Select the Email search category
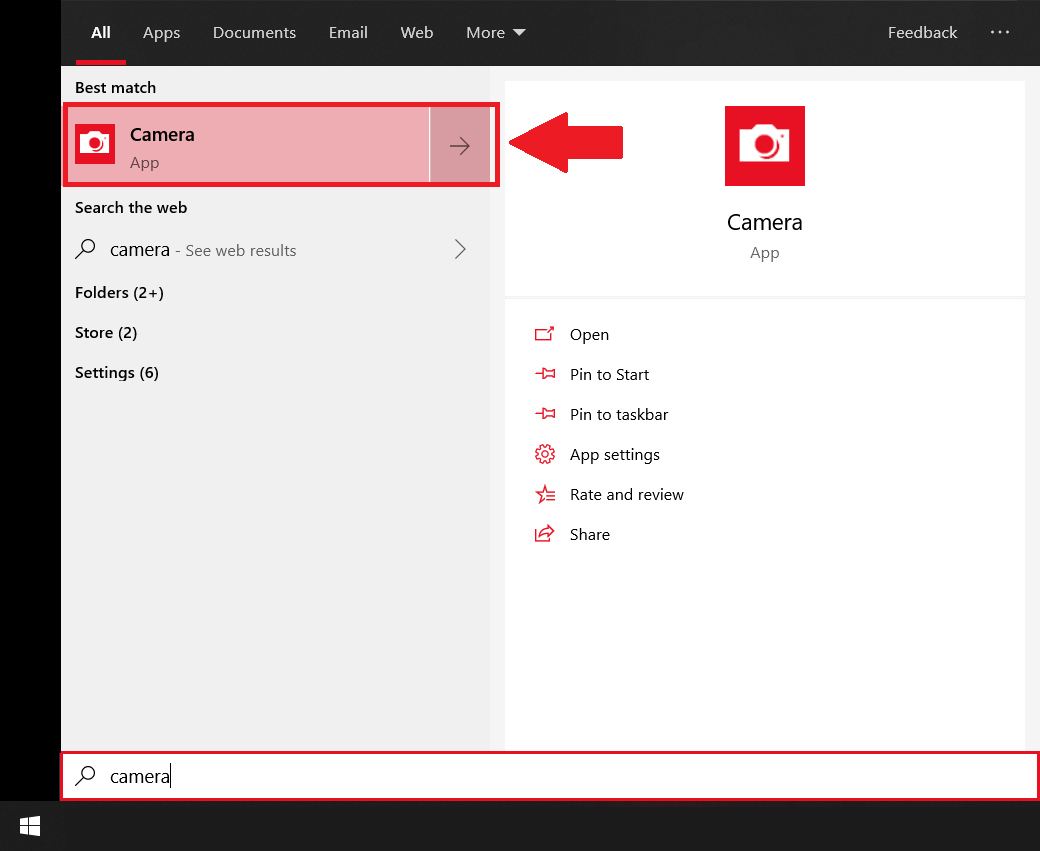Viewport: 1040px width, 851px height. coord(348,32)
